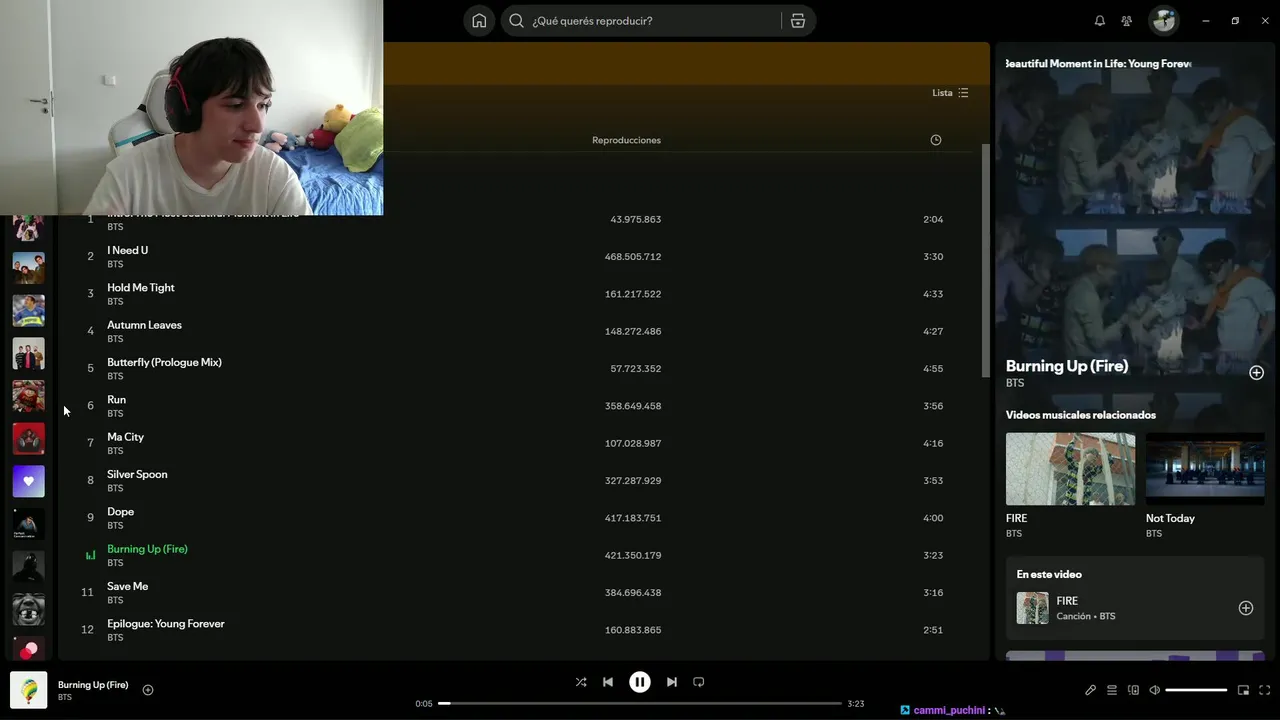Click the 421.350.179 play count
This screenshot has height=720, width=1280.
coord(633,555)
